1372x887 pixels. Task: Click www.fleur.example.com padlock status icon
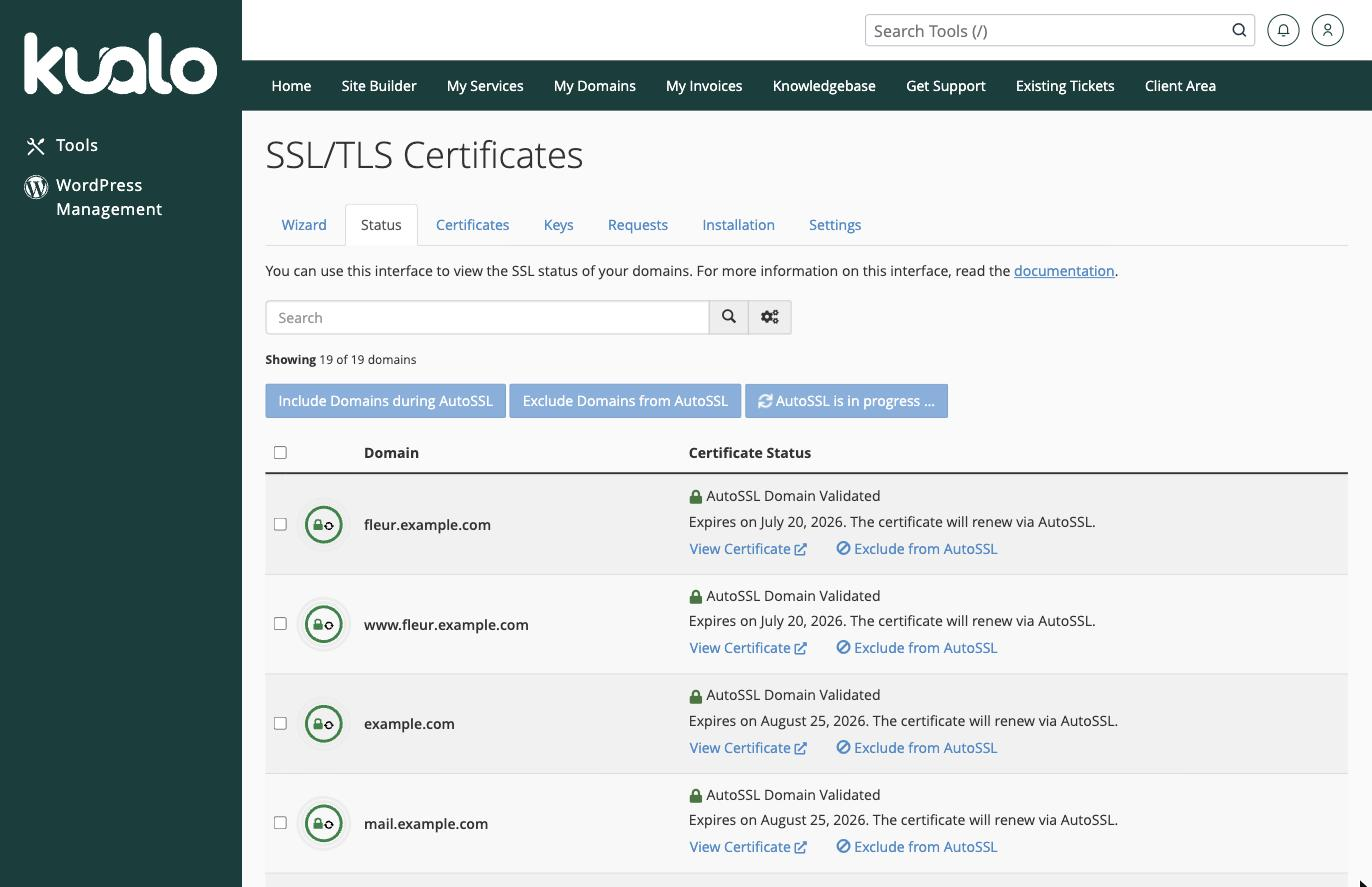pos(324,624)
